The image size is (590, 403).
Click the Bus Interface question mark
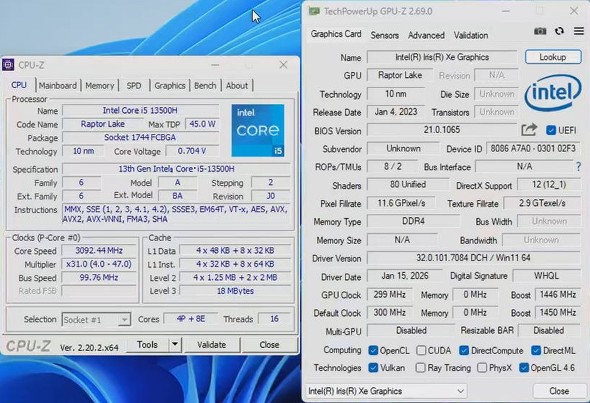578,167
